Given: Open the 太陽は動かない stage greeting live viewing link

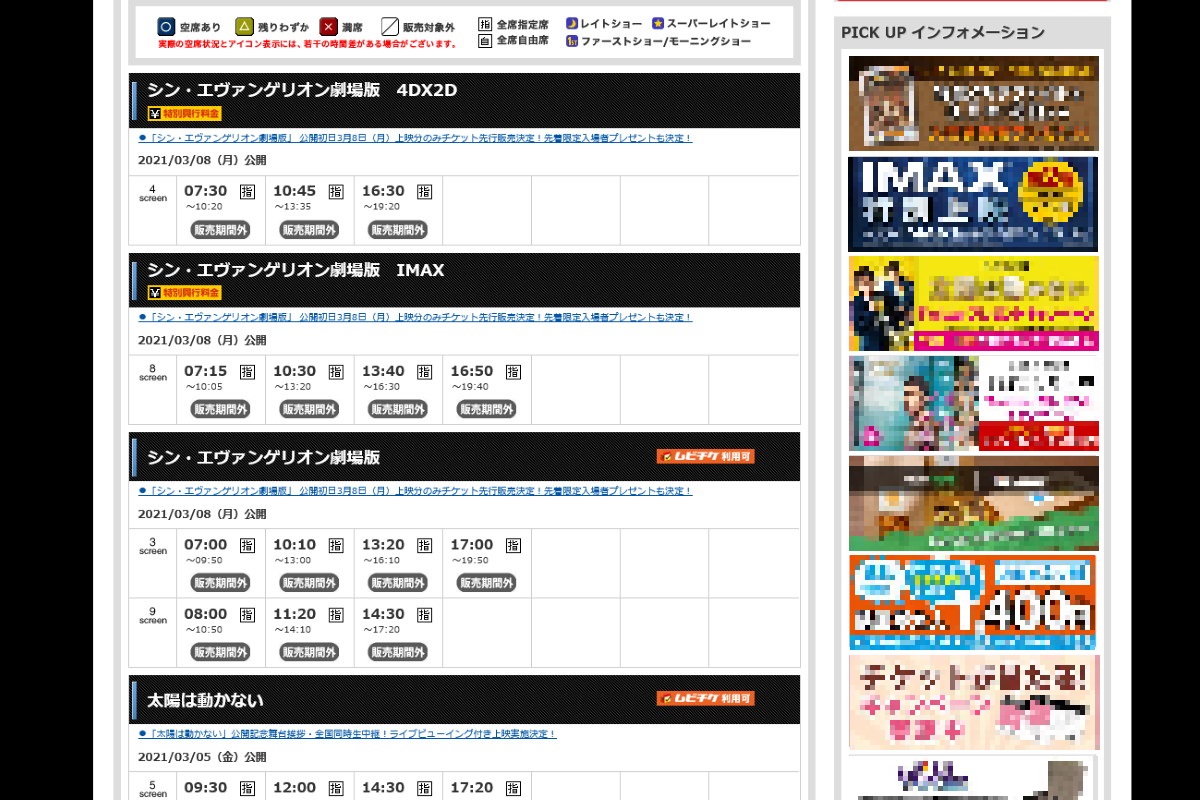Looking at the screenshot, I should tap(352, 734).
